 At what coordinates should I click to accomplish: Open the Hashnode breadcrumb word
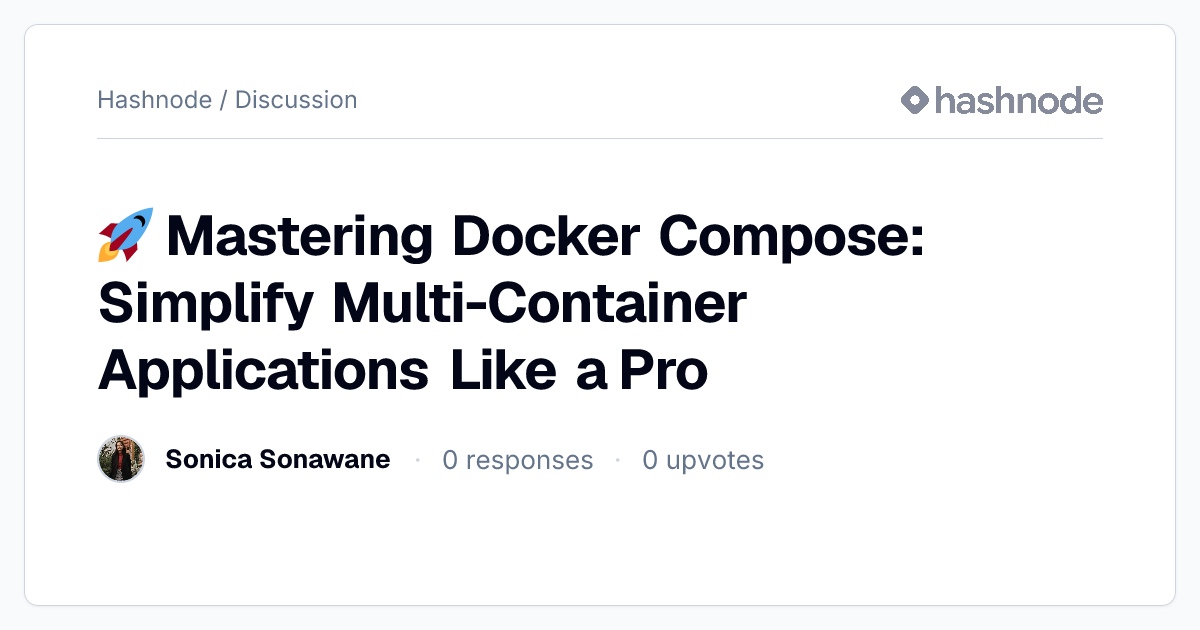[x=154, y=100]
